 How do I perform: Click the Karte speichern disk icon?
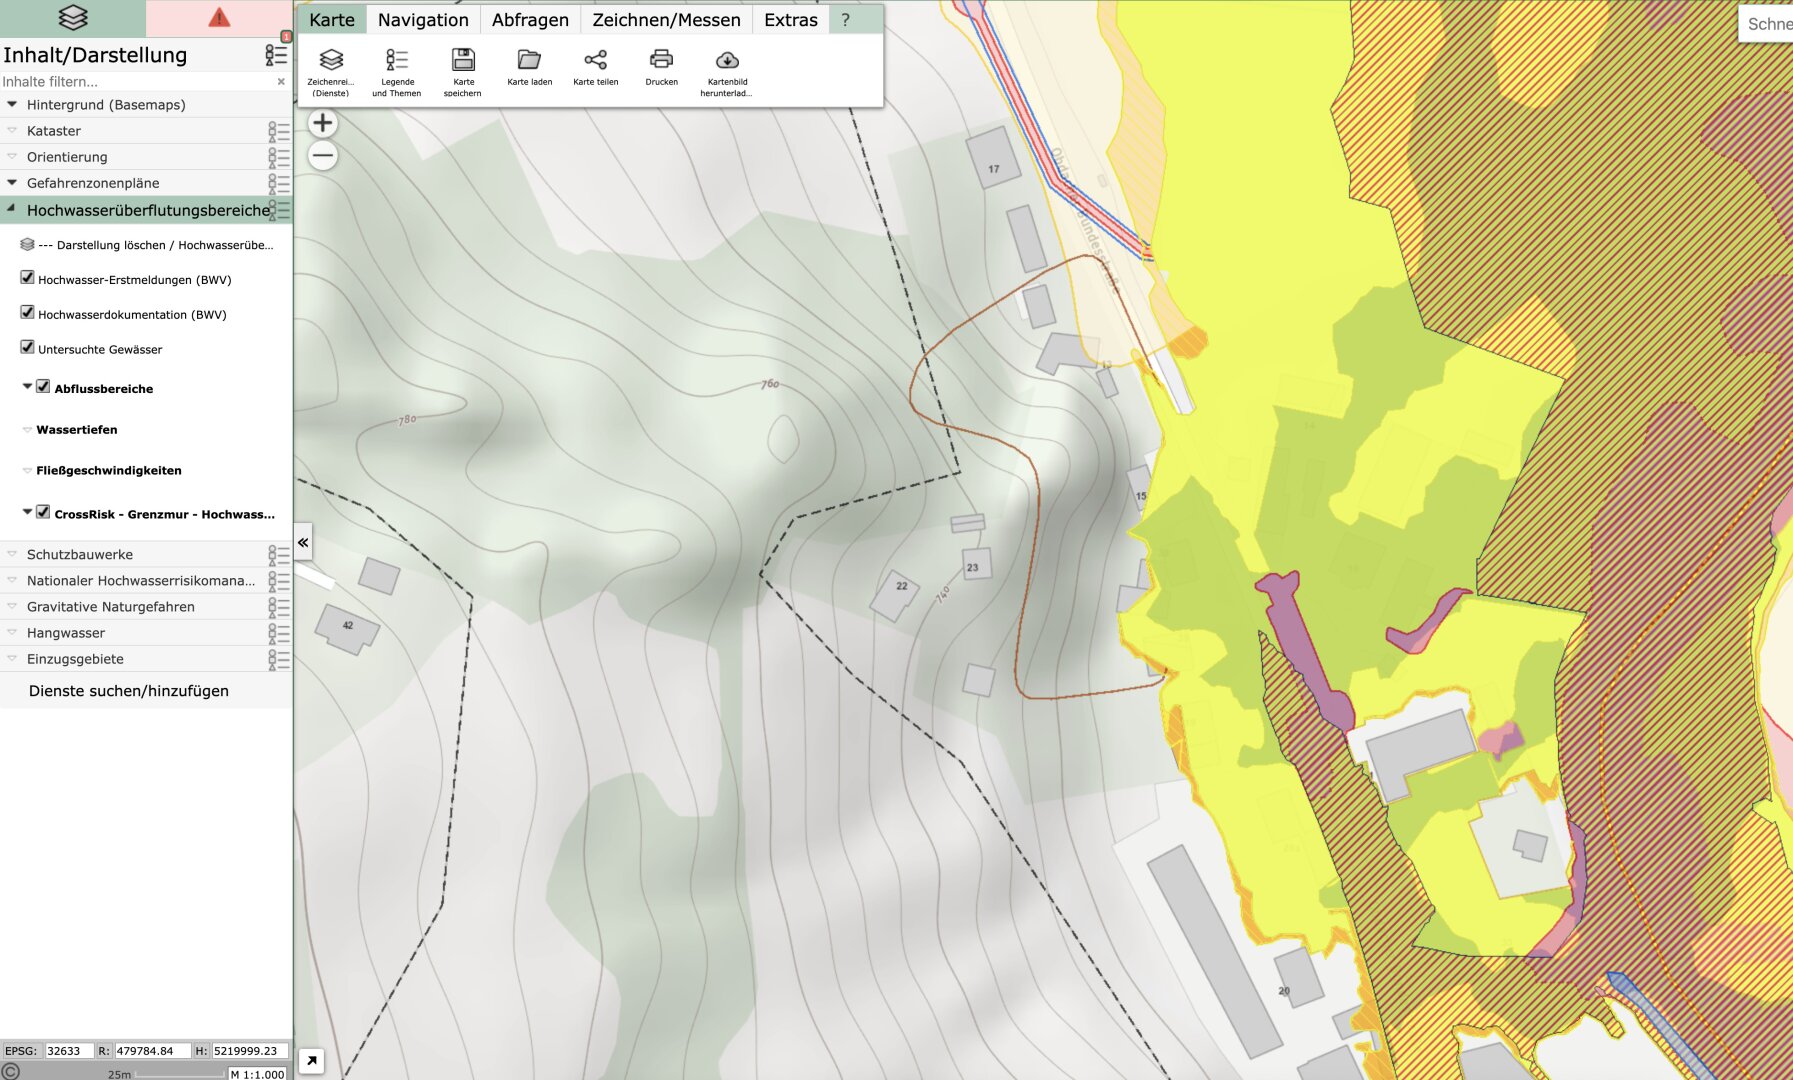tap(463, 61)
